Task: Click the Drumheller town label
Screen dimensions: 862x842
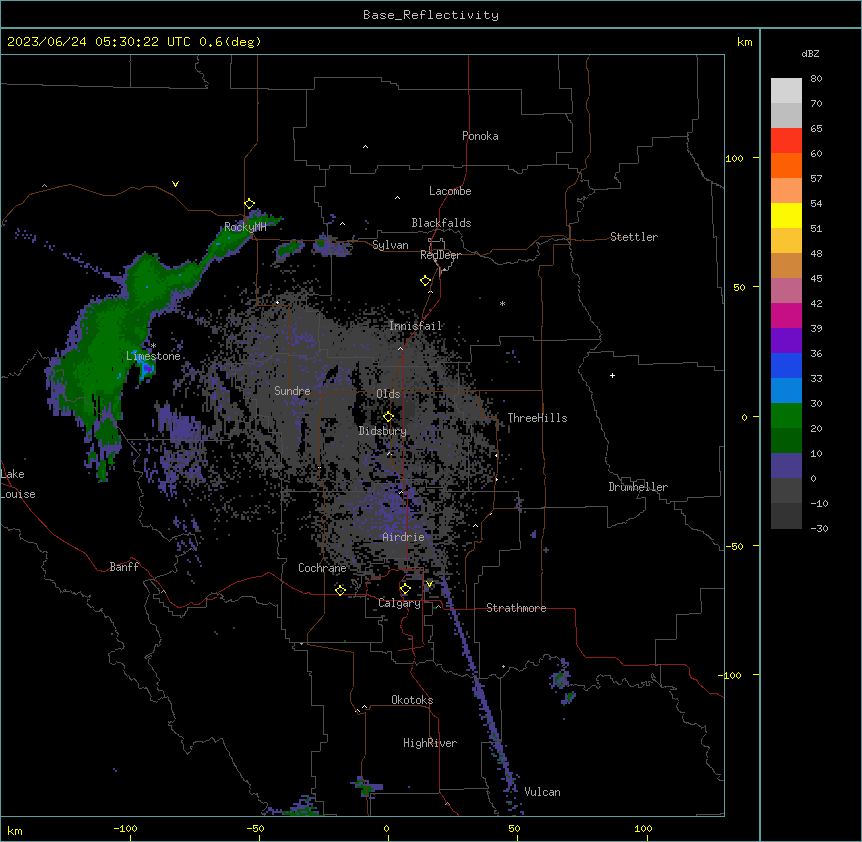Action: point(637,487)
